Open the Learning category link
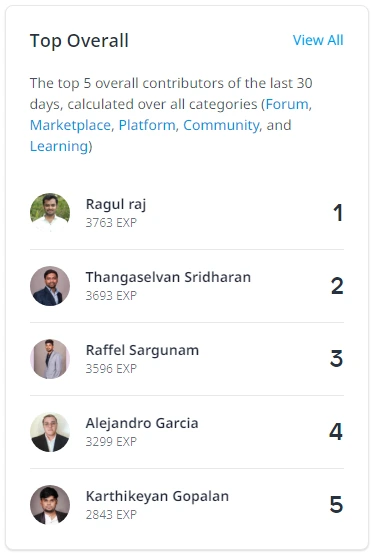This screenshot has height=556, width=376. 59,146
